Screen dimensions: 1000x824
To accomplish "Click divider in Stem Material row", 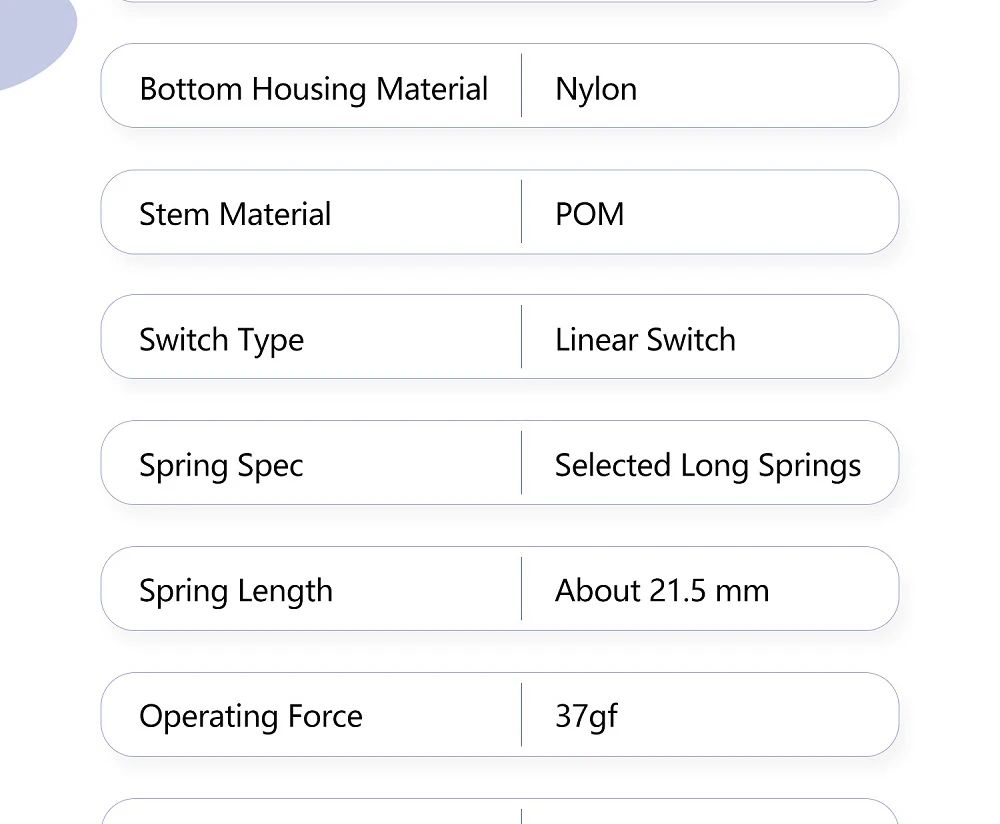I will (522, 212).
